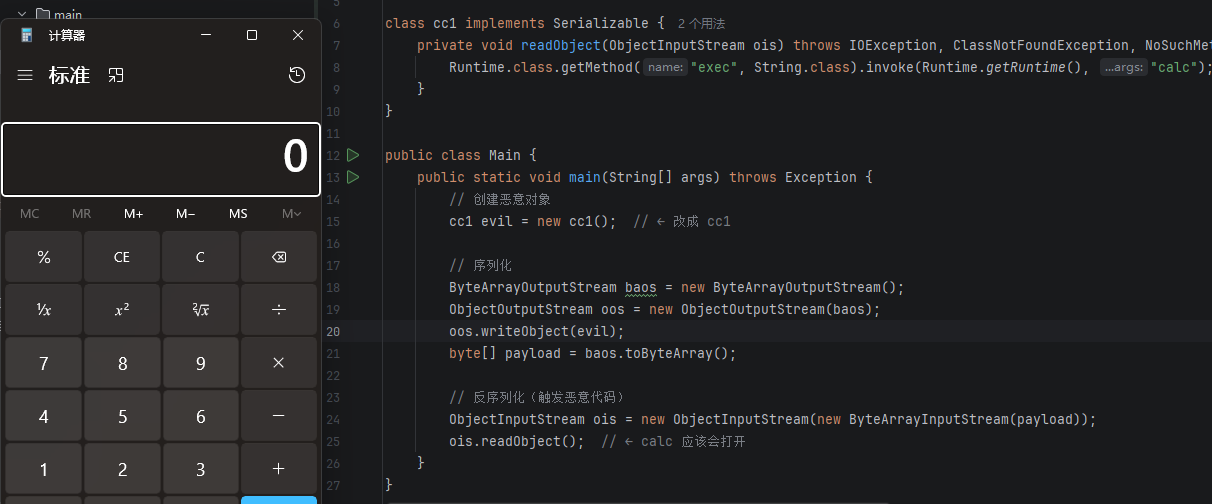Screen dimensions: 1212x504
Task: Click 'payload' variable on line 21
Action: [533, 353]
